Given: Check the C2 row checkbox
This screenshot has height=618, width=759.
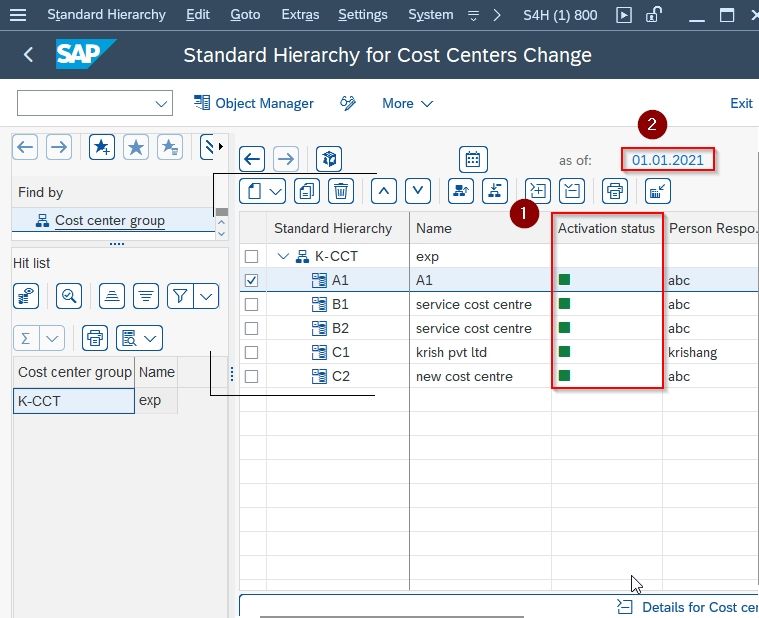Looking at the screenshot, I should [x=251, y=377].
